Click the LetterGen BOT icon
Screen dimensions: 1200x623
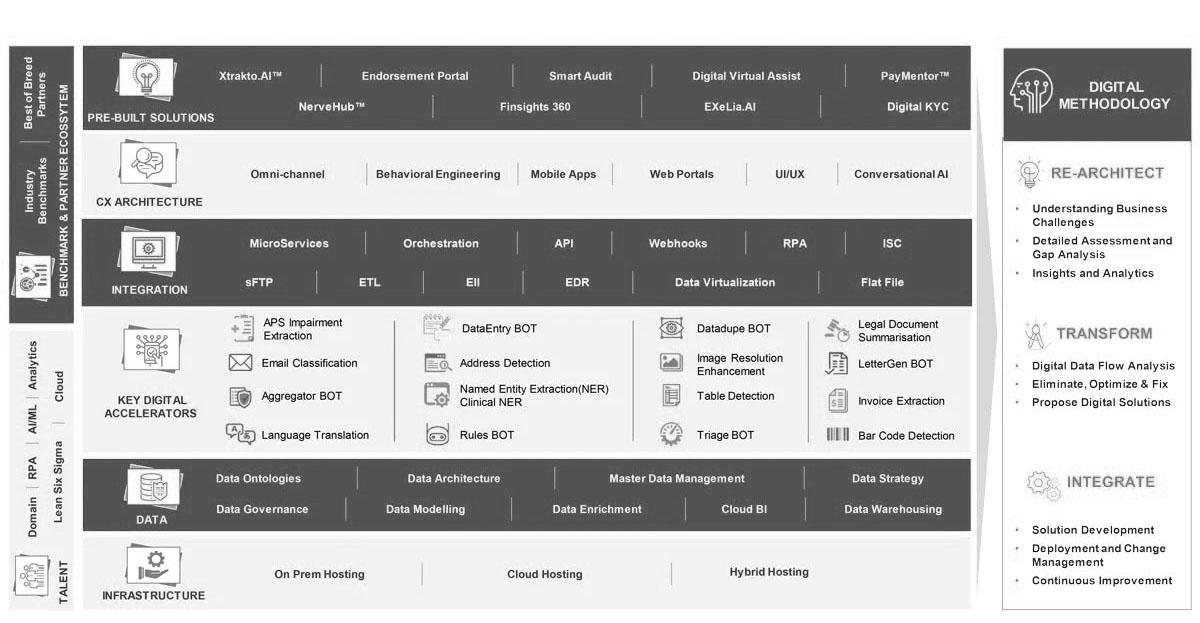point(837,363)
